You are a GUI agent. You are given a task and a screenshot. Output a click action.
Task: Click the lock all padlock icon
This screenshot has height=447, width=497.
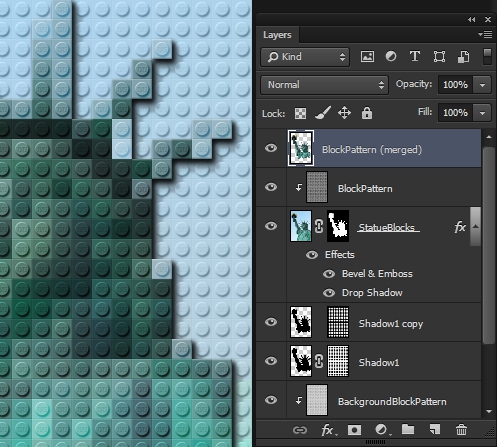(367, 113)
